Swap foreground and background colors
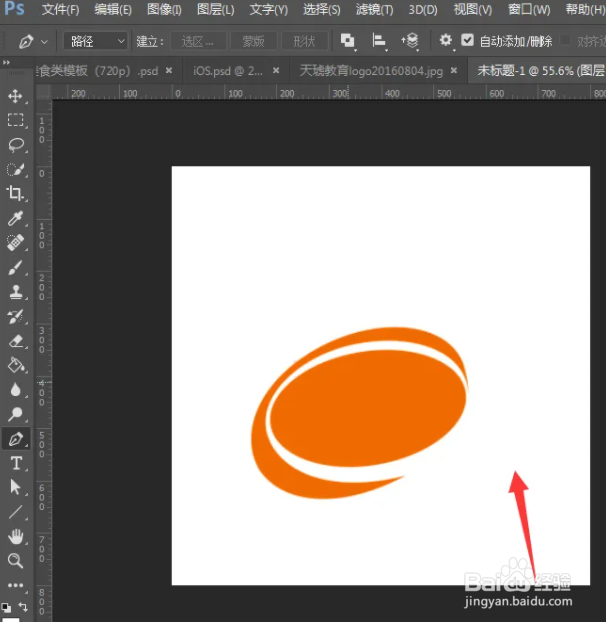 tap(23, 607)
